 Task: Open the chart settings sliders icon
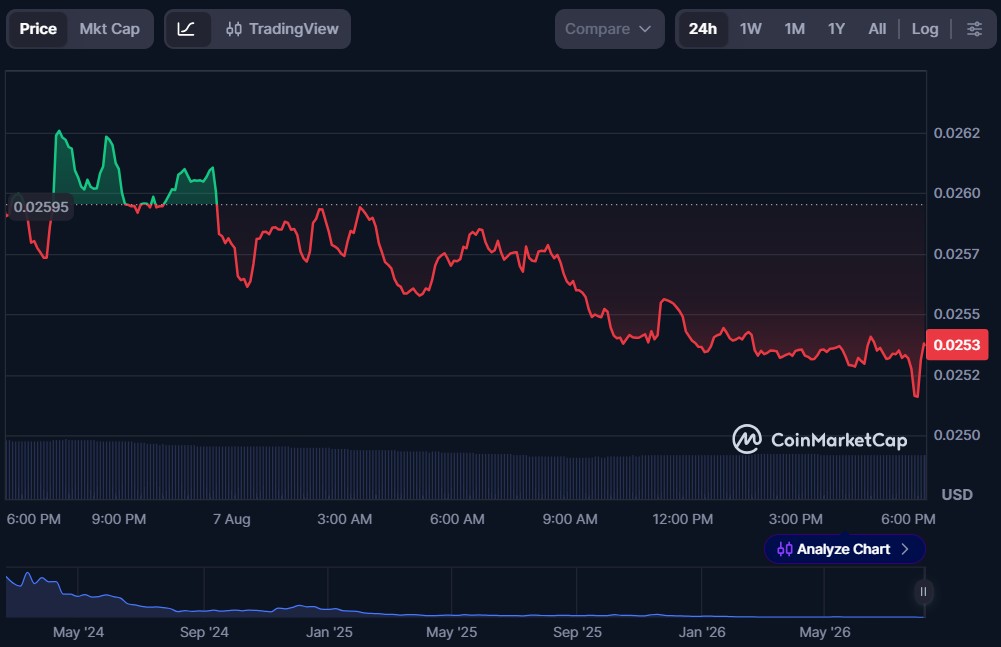(x=974, y=29)
